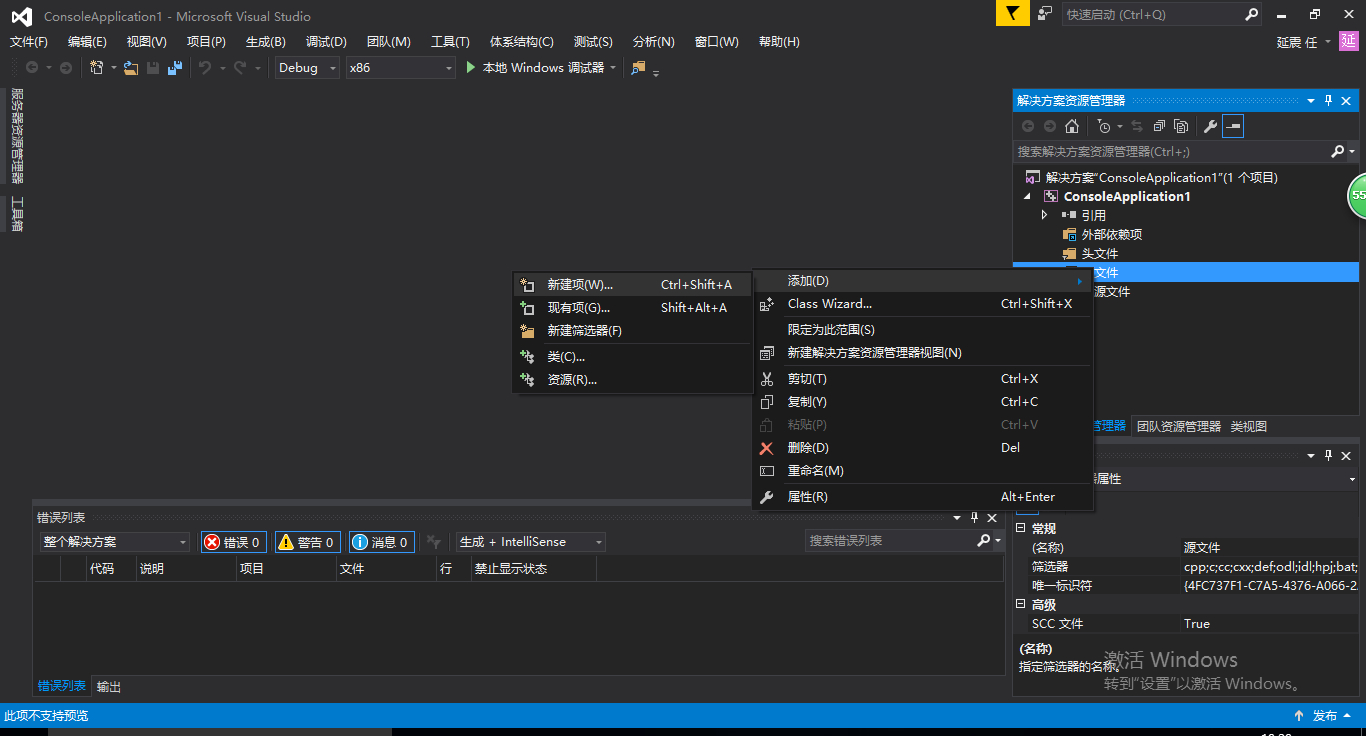
Task: Choose 限定为此范围(S) in context menu
Action: click(923, 330)
